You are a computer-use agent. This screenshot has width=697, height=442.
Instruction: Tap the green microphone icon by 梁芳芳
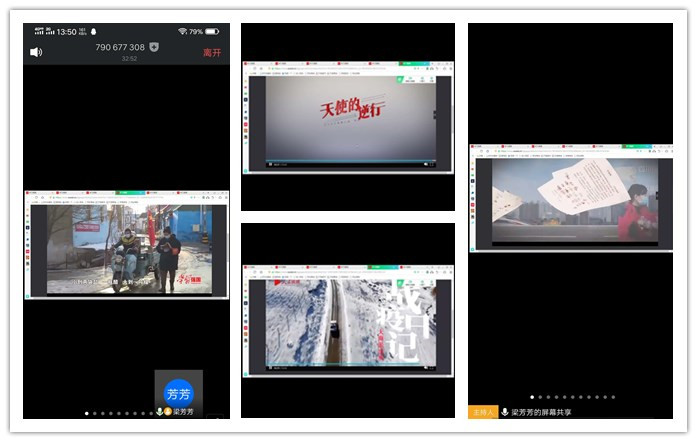point(160,411)
